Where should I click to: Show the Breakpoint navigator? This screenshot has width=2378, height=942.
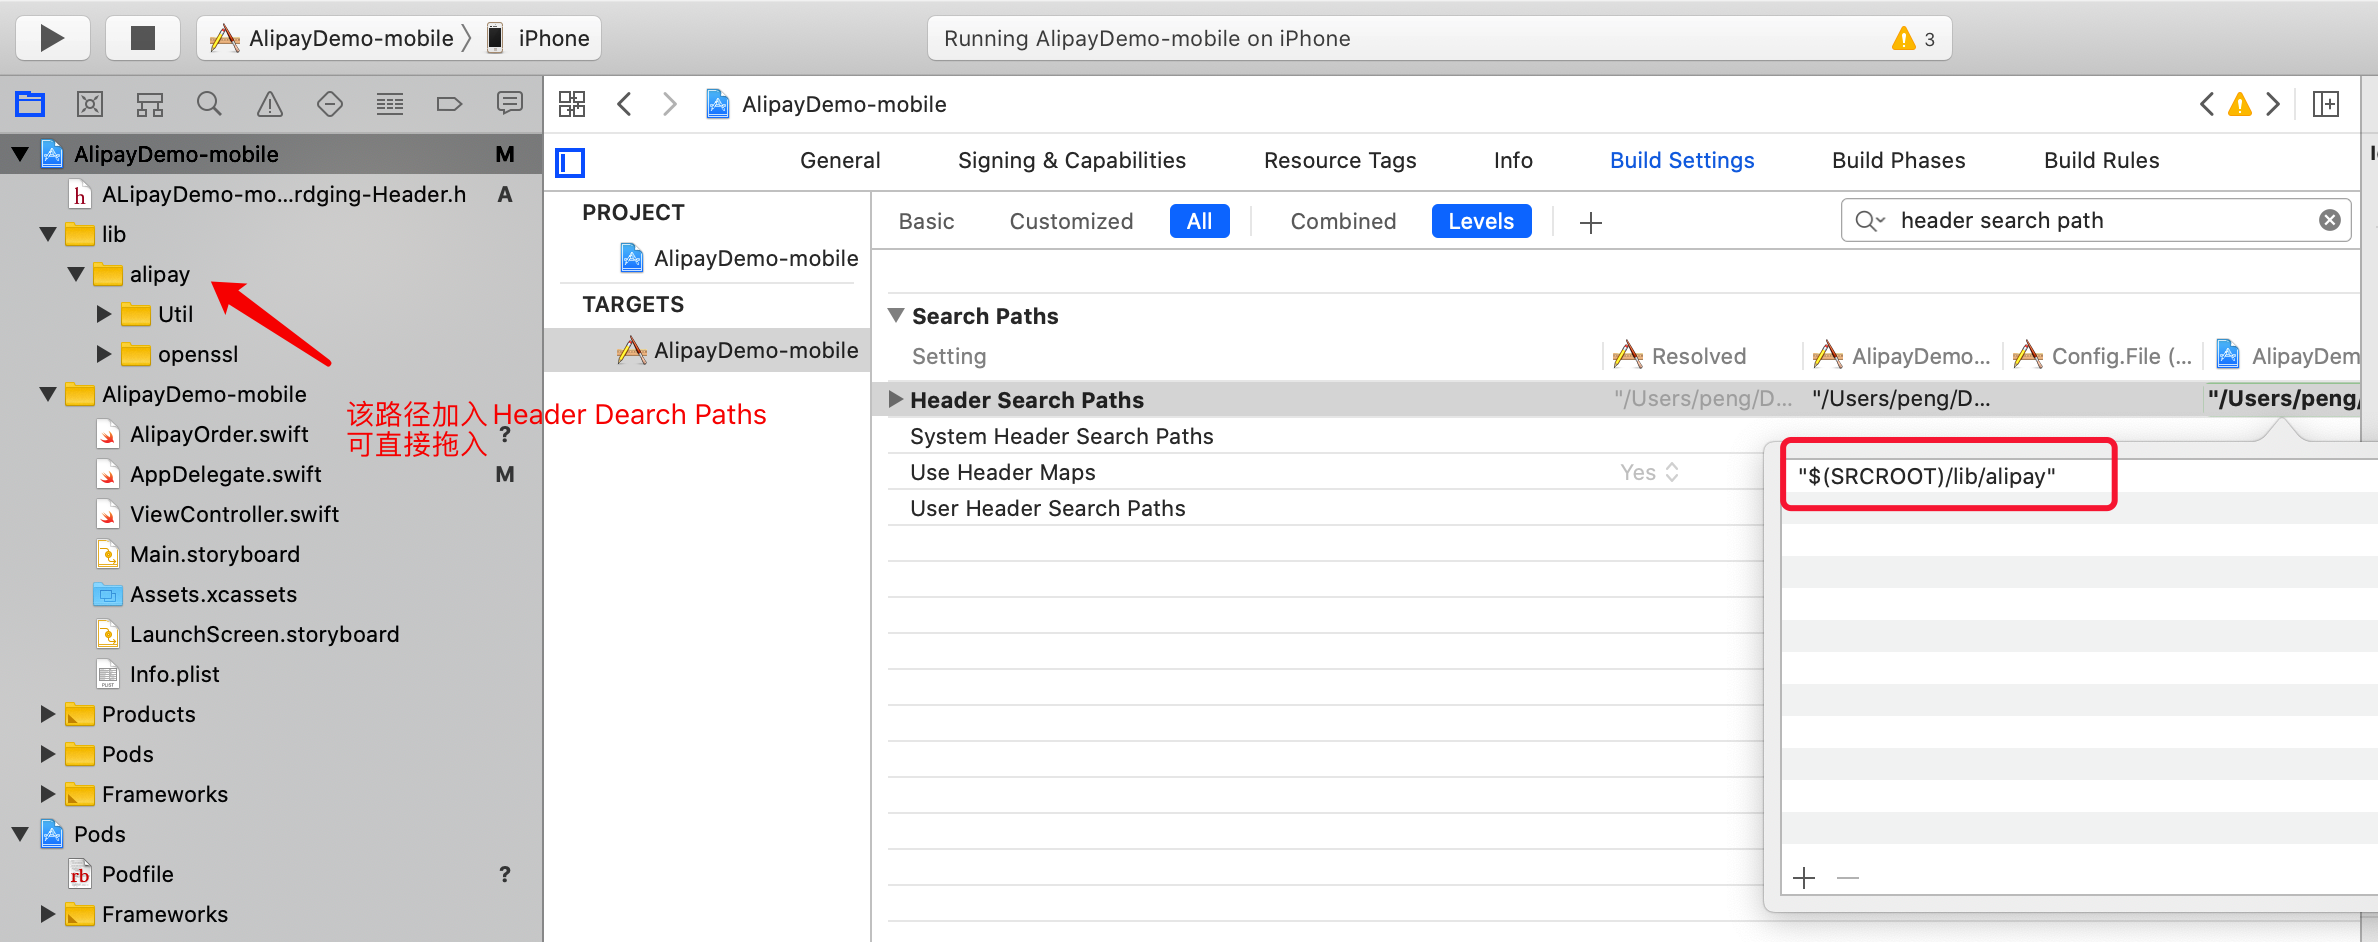450,103
